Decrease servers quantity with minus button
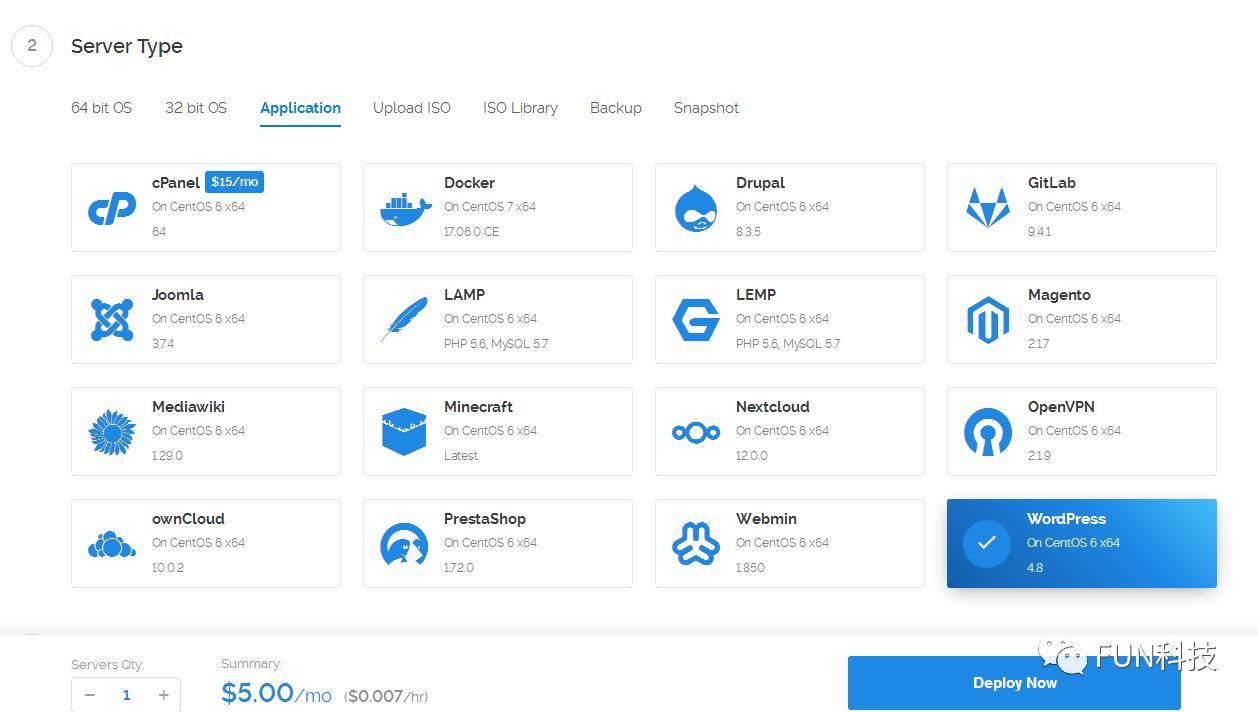Viewport: 1258px width, 712px height. pyautogui.click(x=90, y=695)
